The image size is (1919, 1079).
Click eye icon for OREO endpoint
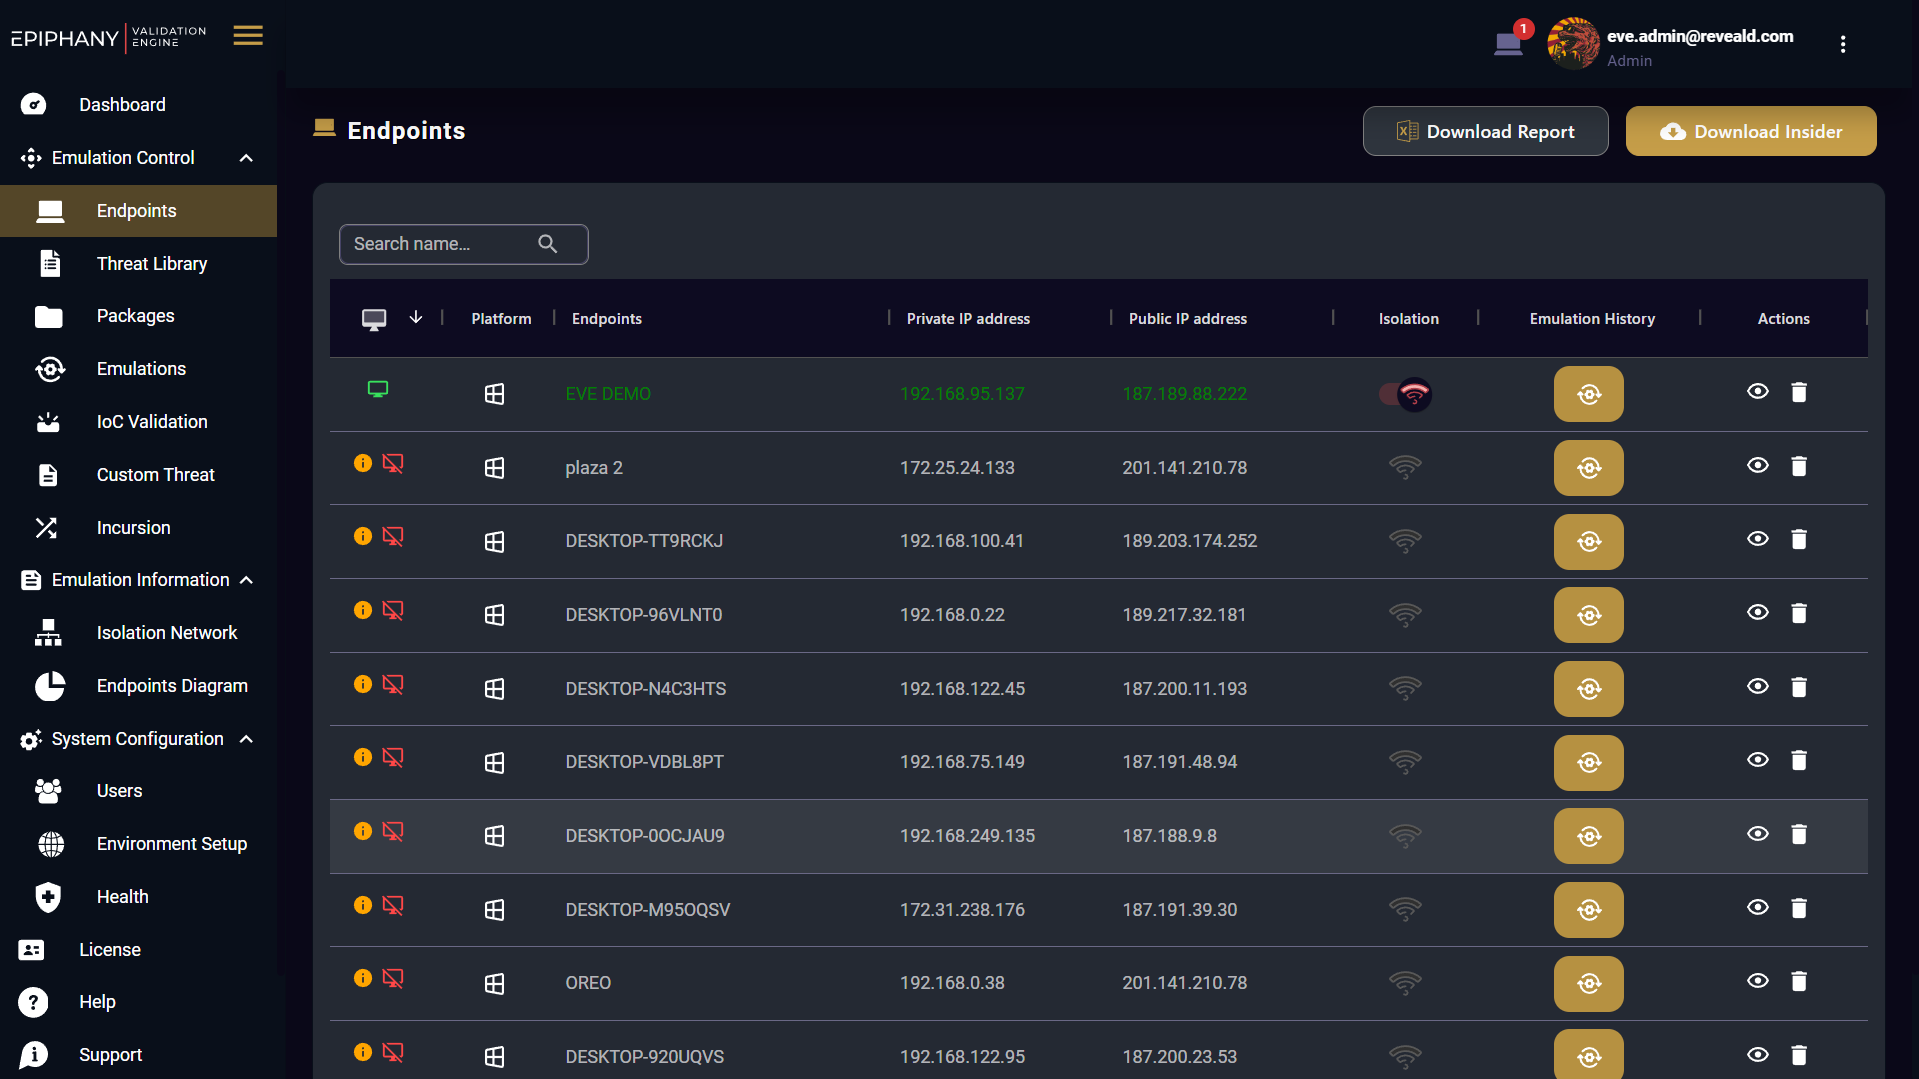1757,981
